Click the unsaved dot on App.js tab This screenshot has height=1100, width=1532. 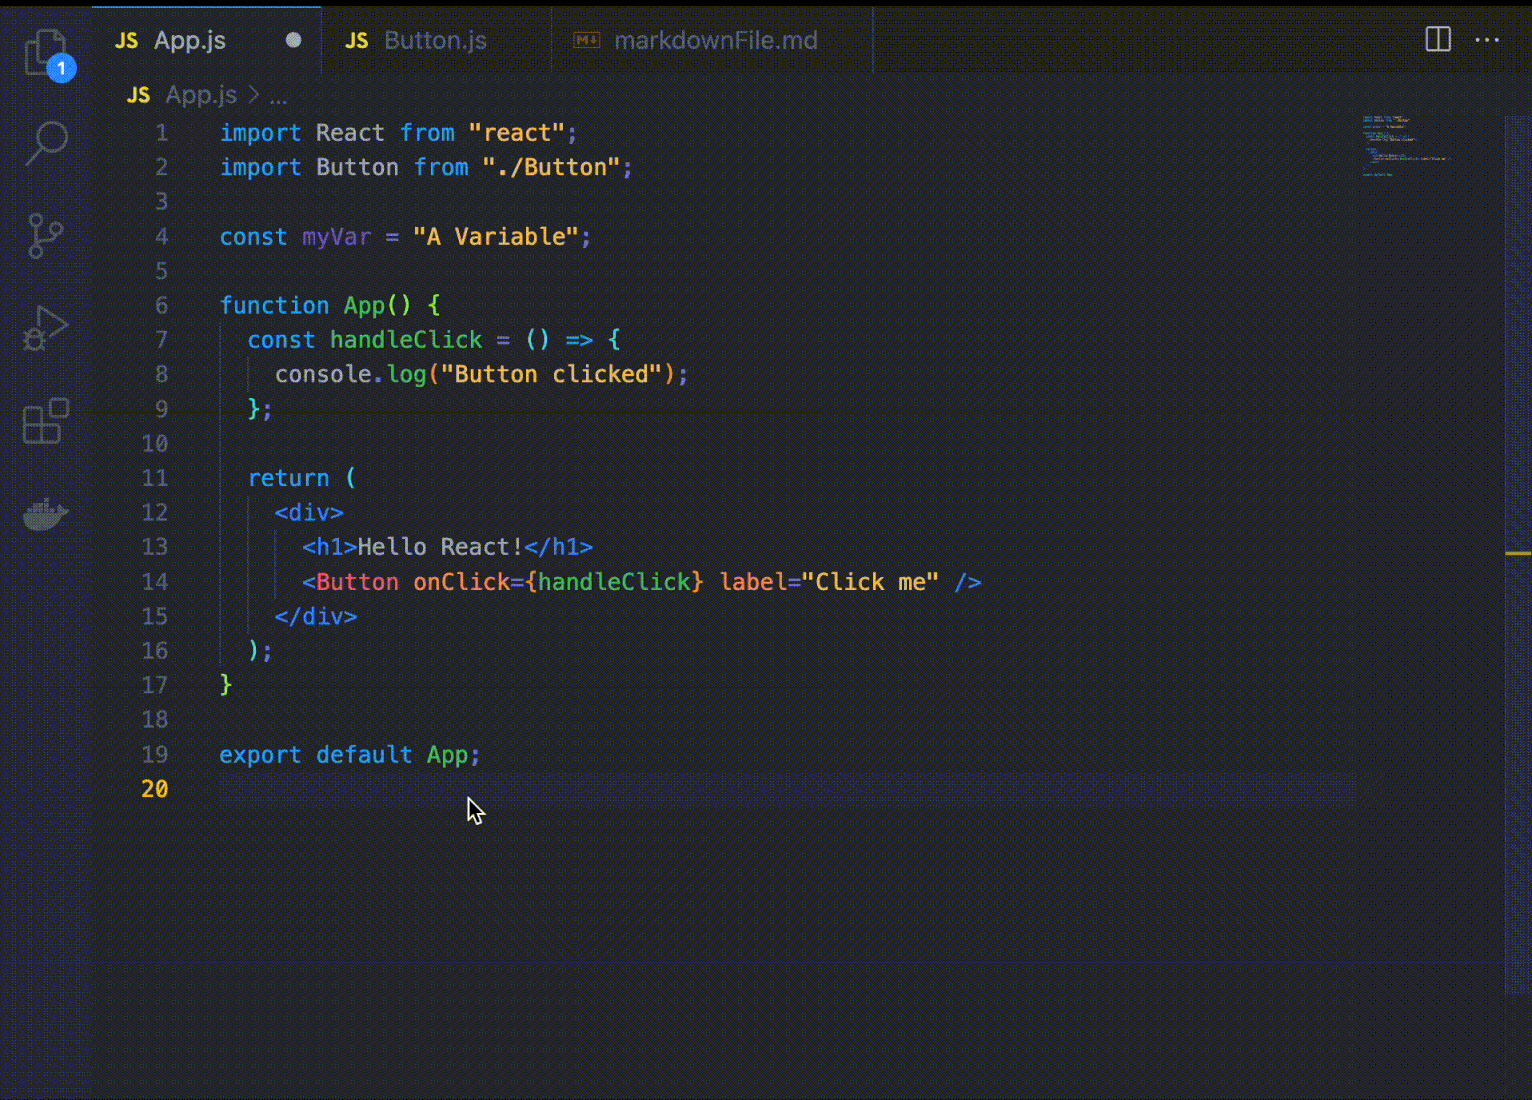coord(293,40)
